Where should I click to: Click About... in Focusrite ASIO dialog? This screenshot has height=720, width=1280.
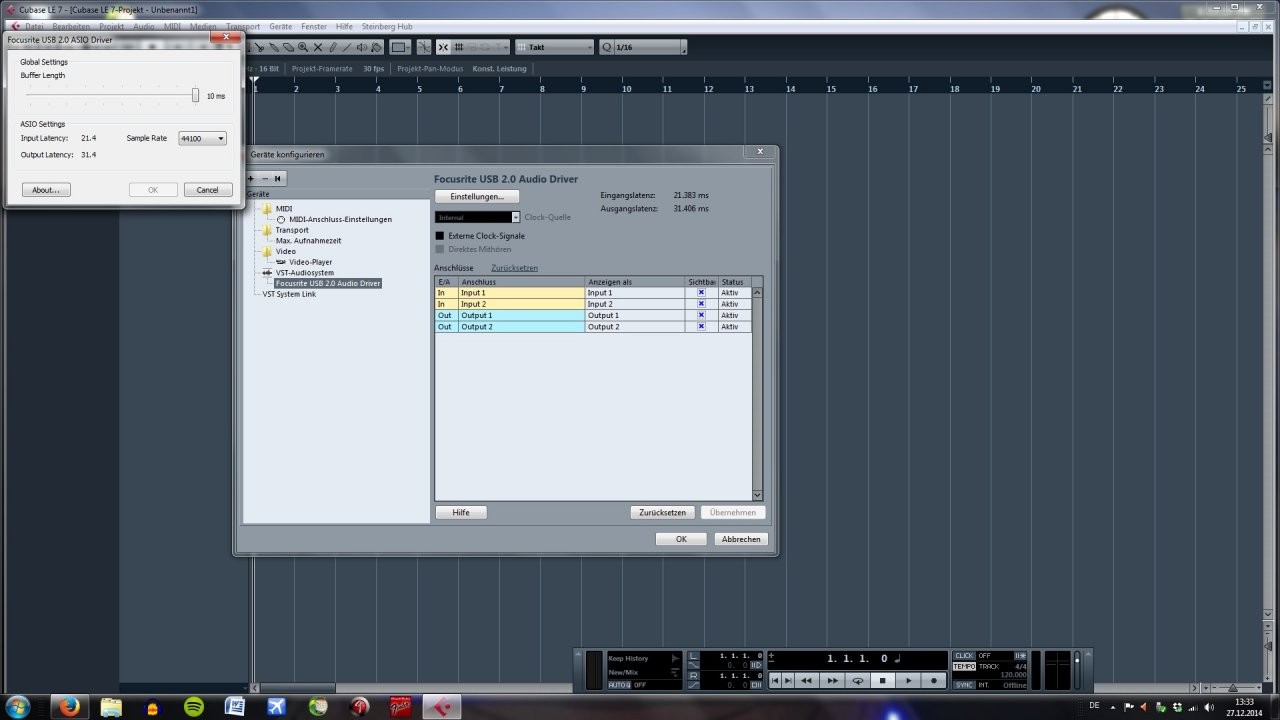pos(46,190)
